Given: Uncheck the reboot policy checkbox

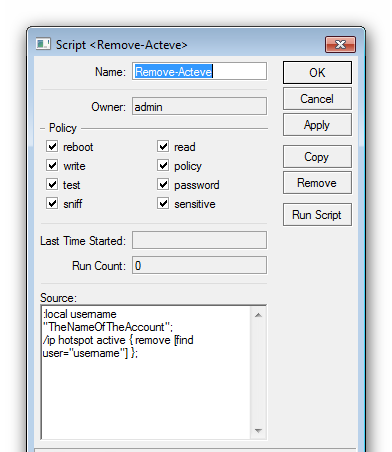Looking at the screenshot, I should [x=52, y=146].
